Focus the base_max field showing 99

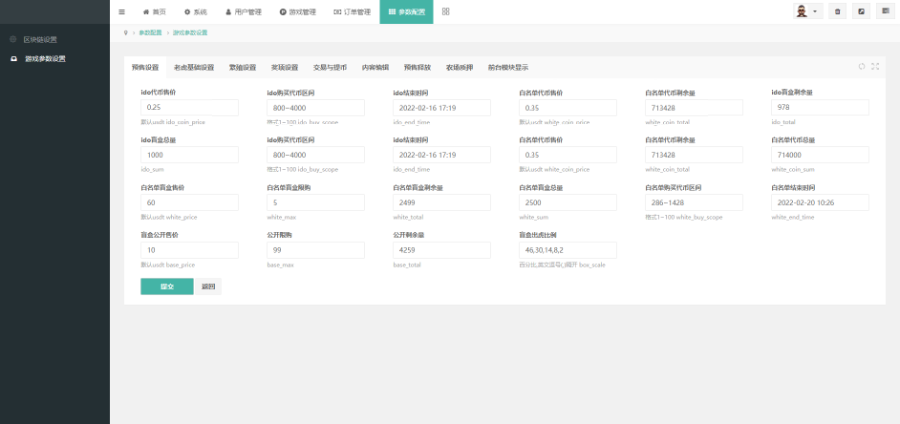click(316, 250)
